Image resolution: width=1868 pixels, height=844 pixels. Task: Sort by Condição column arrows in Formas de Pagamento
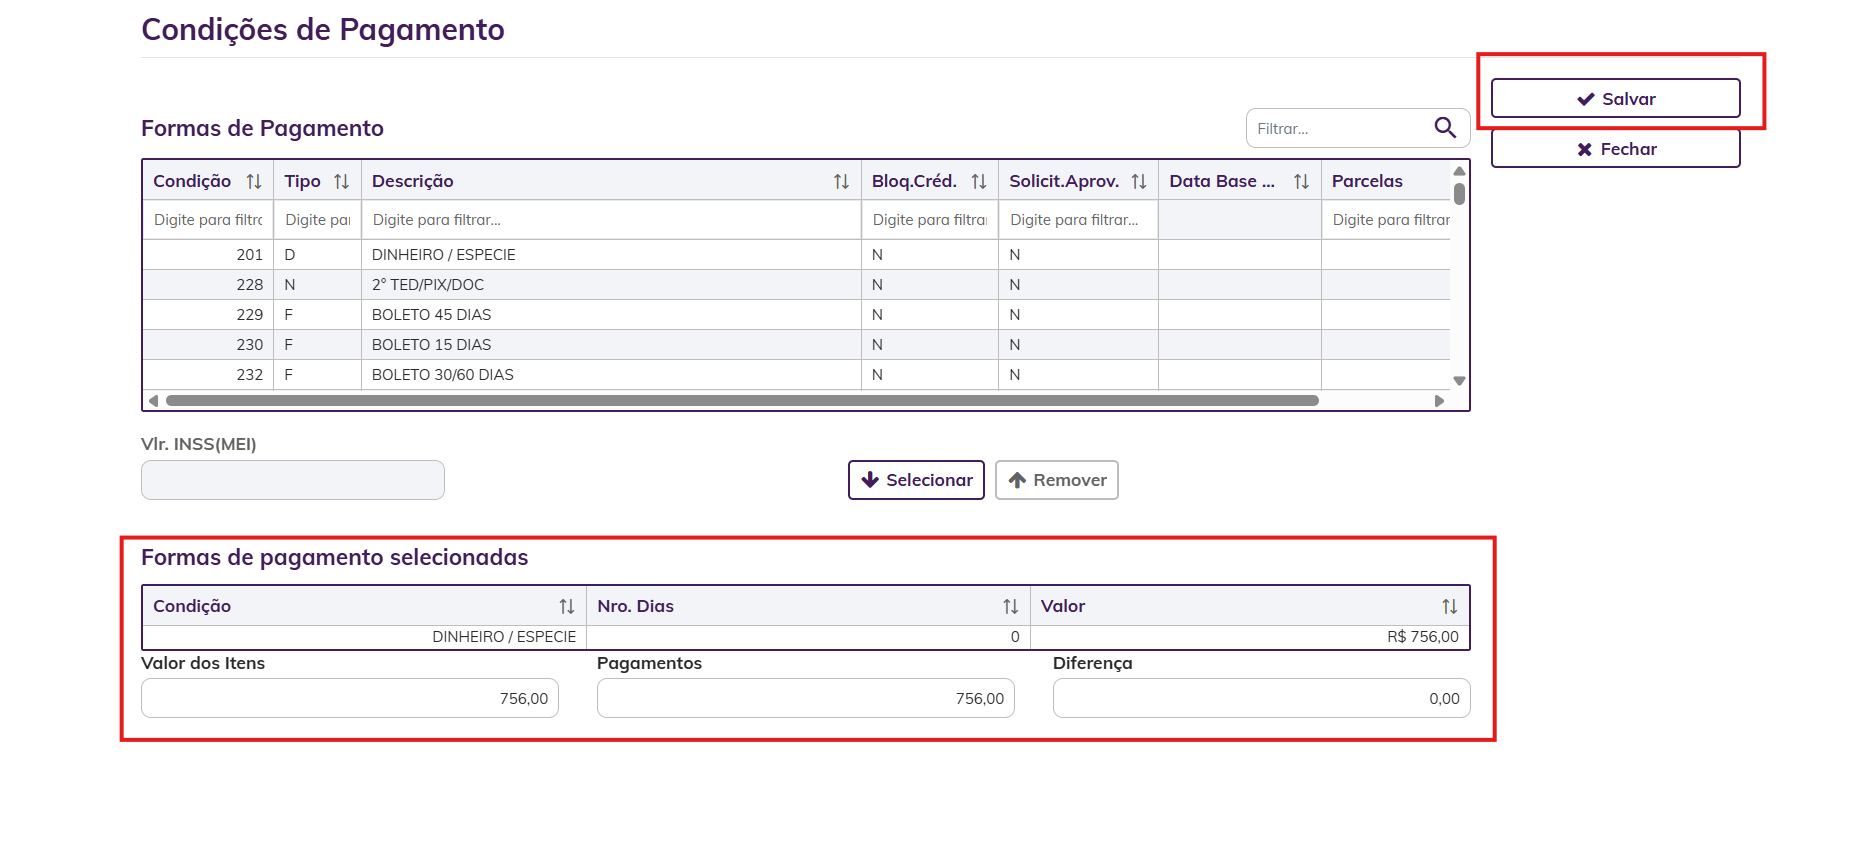click(254, 181)
